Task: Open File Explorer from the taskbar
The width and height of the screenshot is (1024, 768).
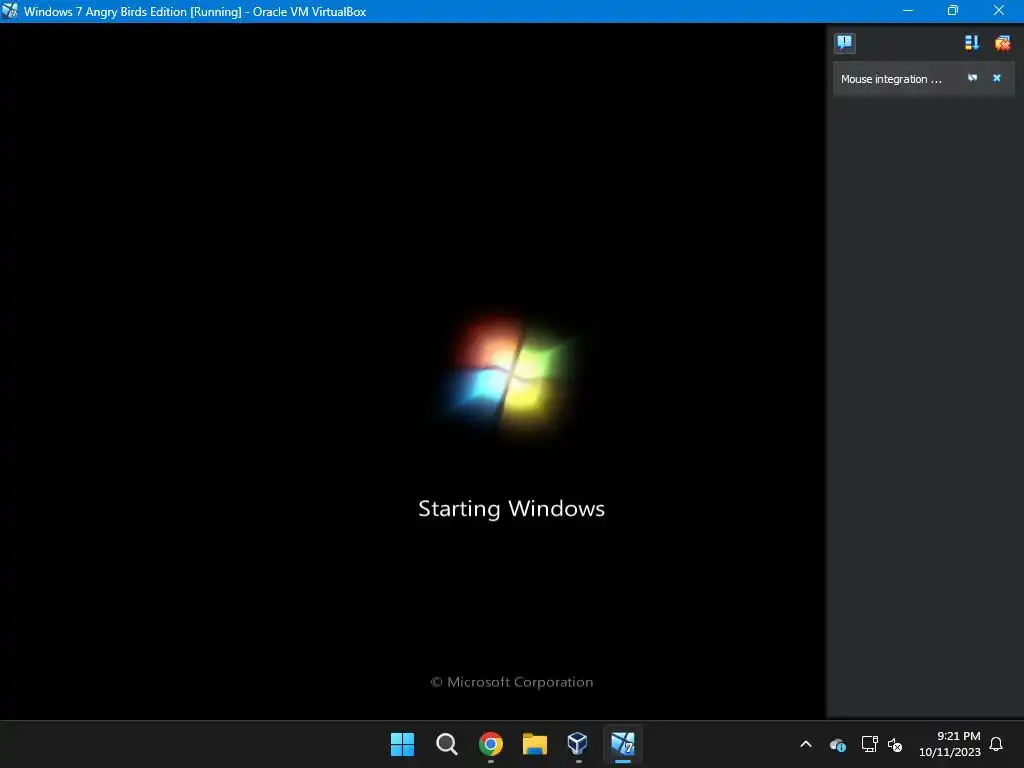Action: [x=535, y=744]
